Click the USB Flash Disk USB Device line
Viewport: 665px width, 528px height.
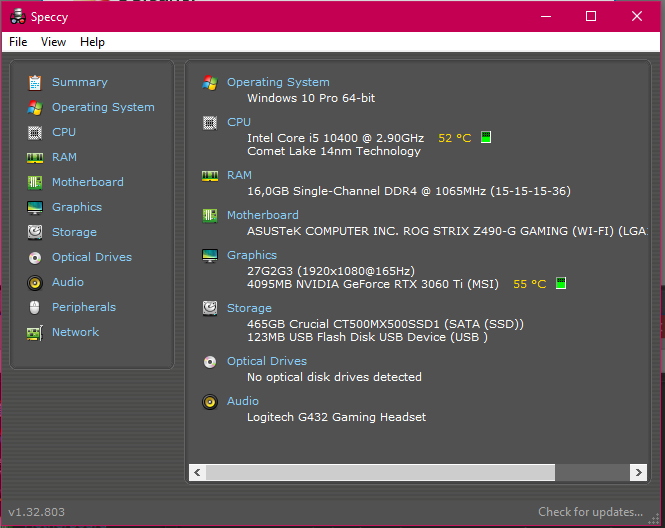tap(367, 338)
